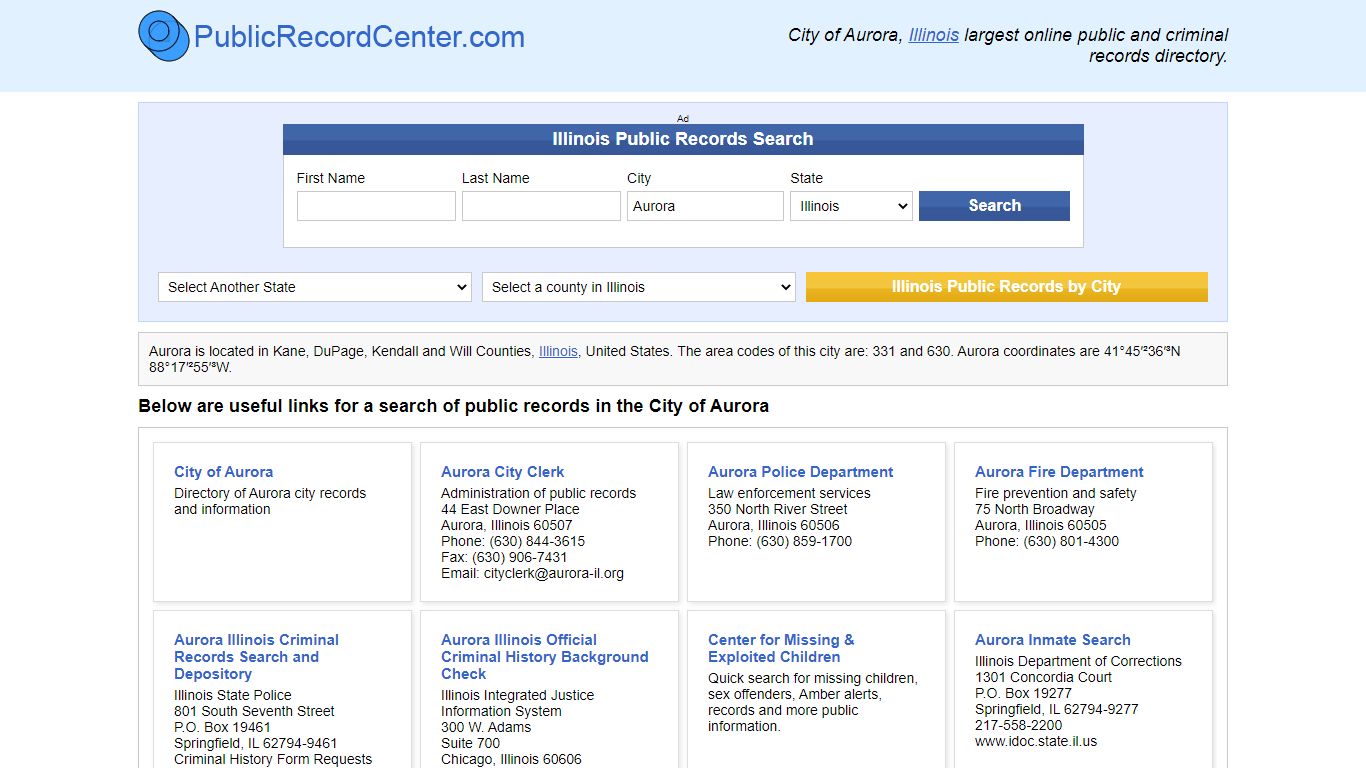
Task: Expand the Select a county in Illinois dropdown
Action: 639,287
